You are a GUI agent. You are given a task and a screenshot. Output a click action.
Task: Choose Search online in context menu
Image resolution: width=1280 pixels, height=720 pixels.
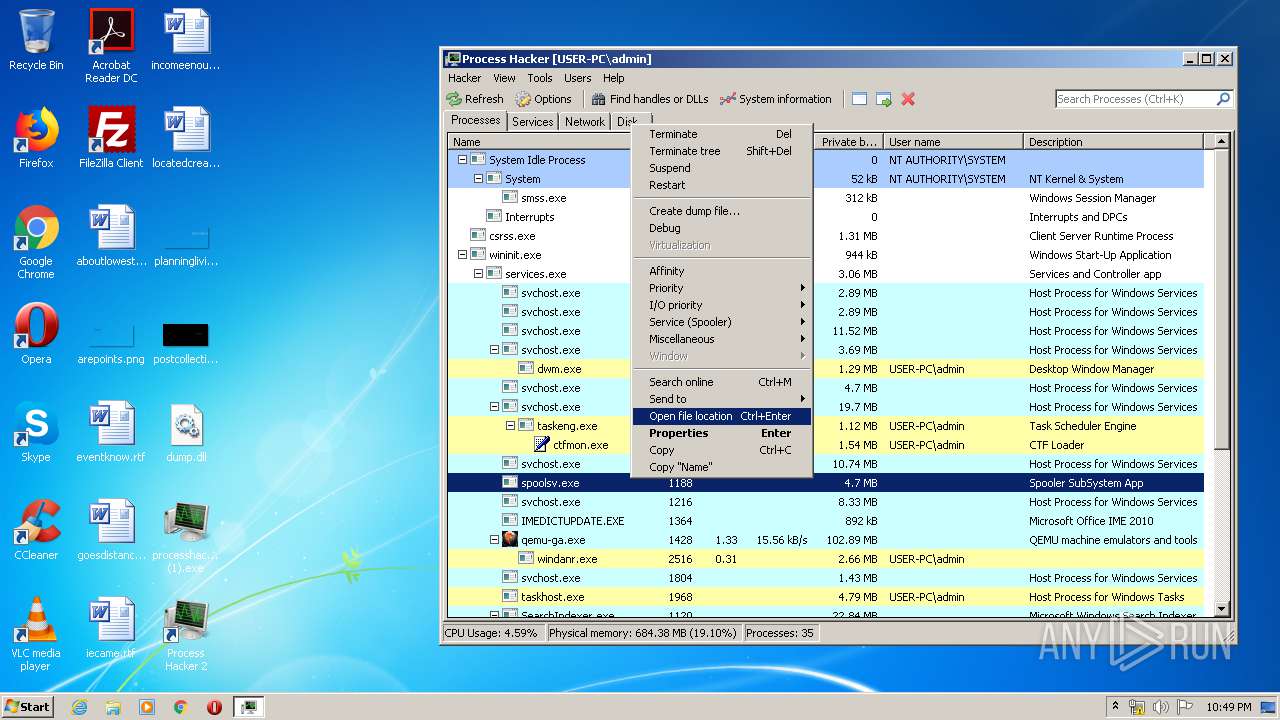721,382
